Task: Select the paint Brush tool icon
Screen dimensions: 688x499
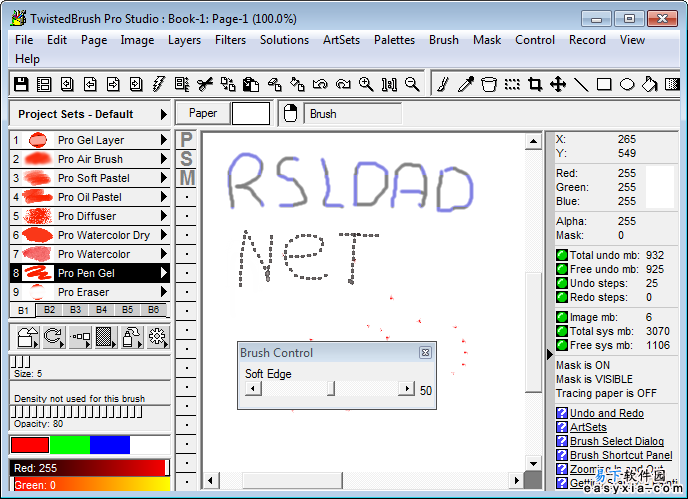Action: click(443, 84)
